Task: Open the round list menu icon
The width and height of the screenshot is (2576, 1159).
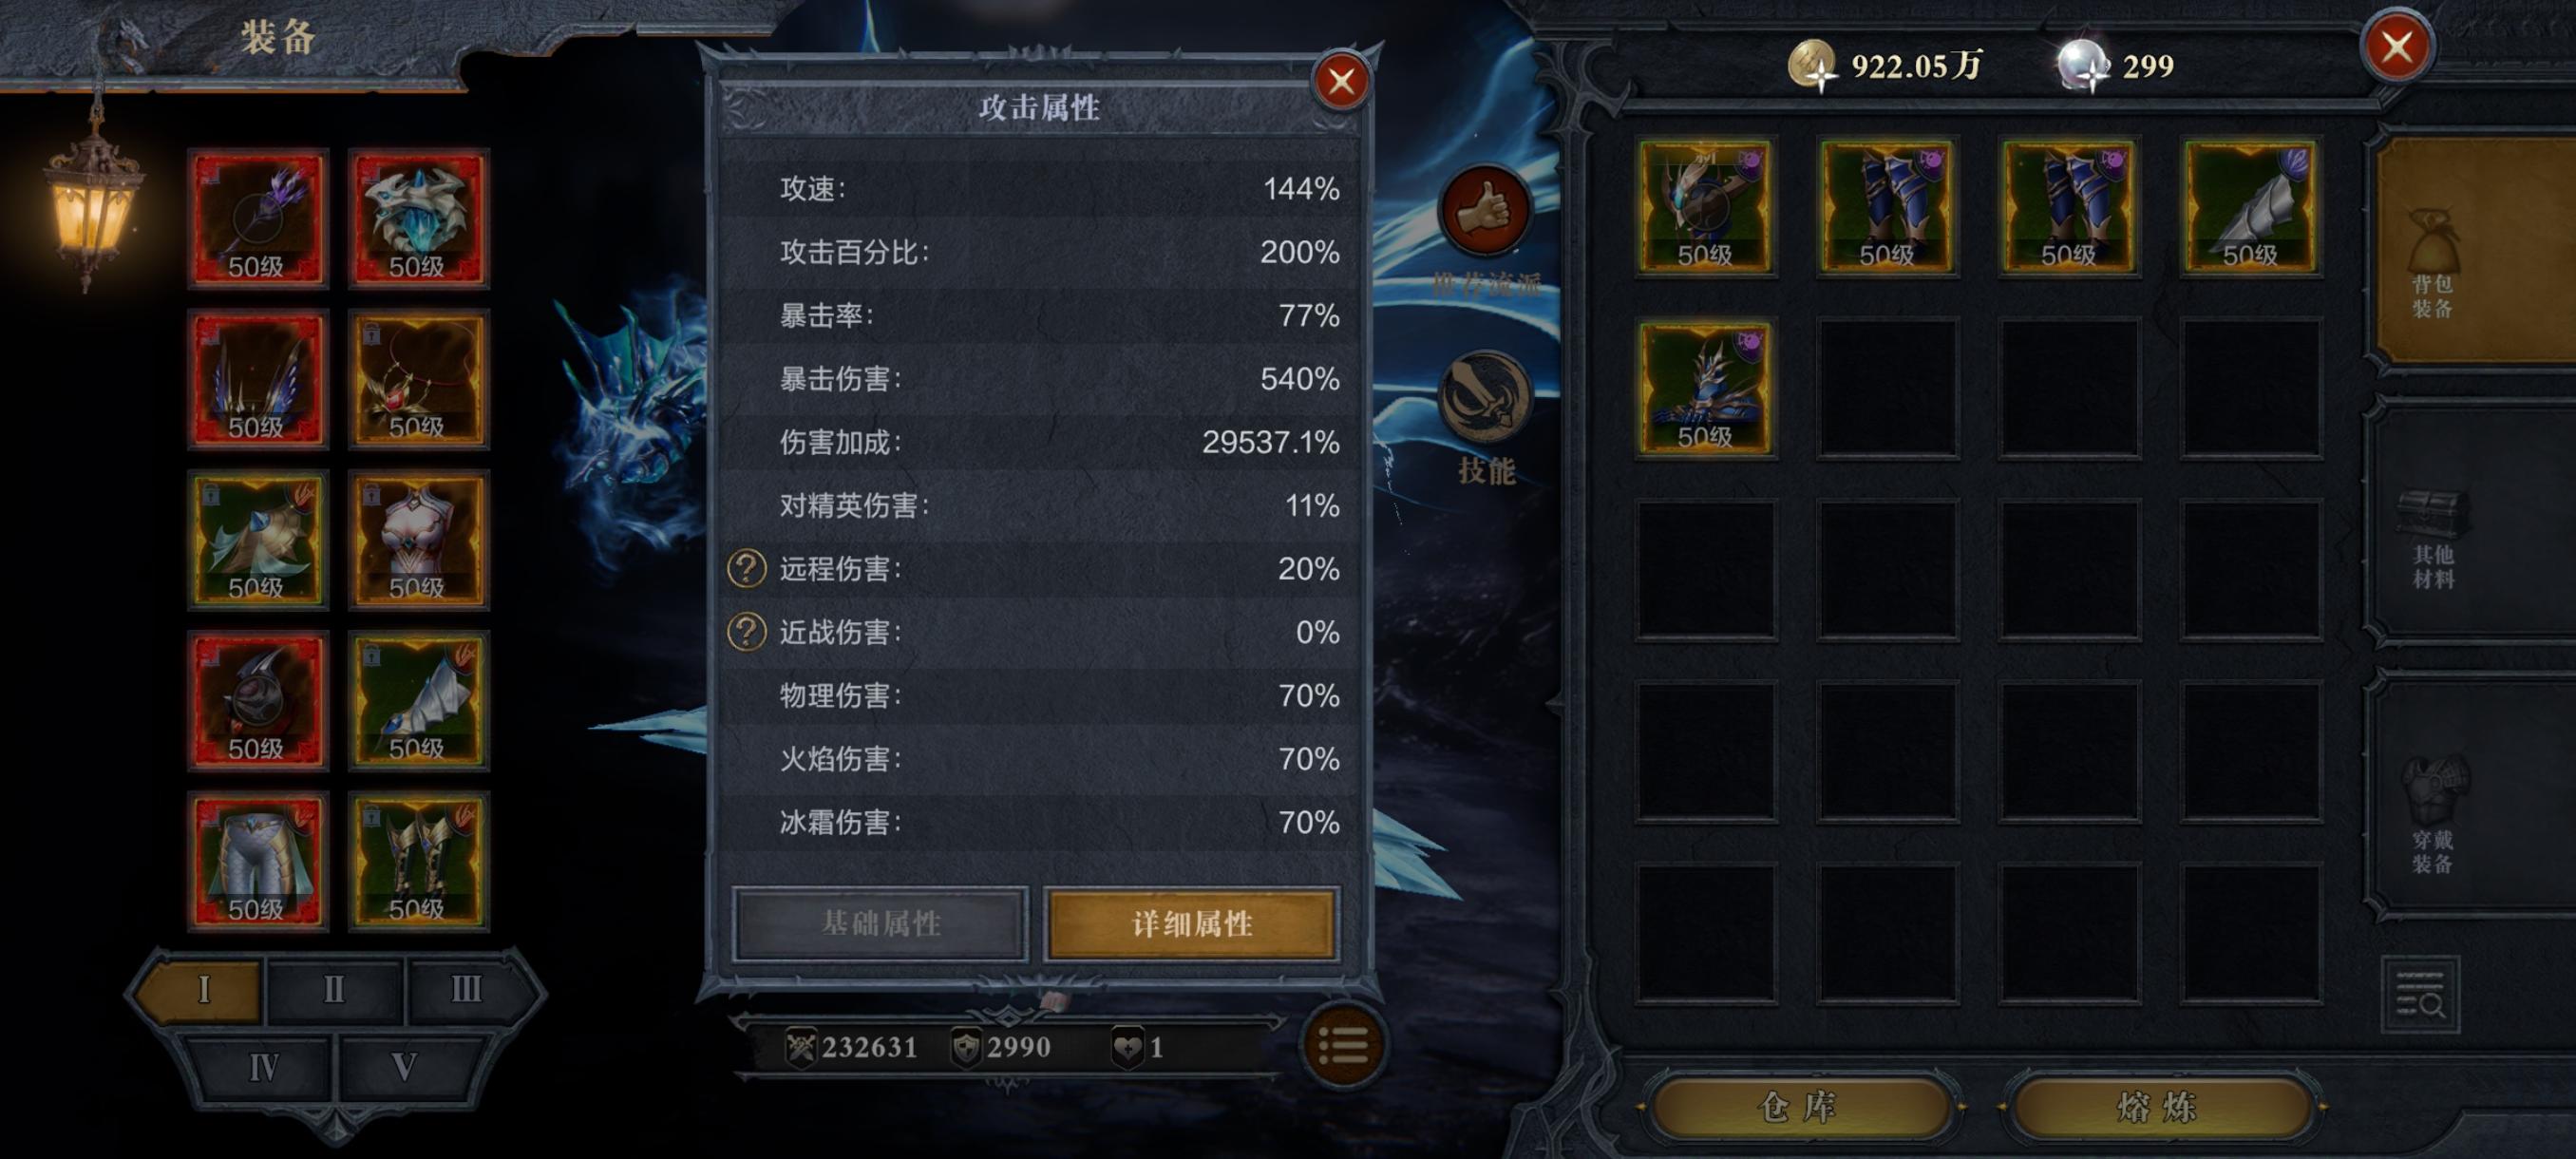Action: click(x=1343, y=1046)
